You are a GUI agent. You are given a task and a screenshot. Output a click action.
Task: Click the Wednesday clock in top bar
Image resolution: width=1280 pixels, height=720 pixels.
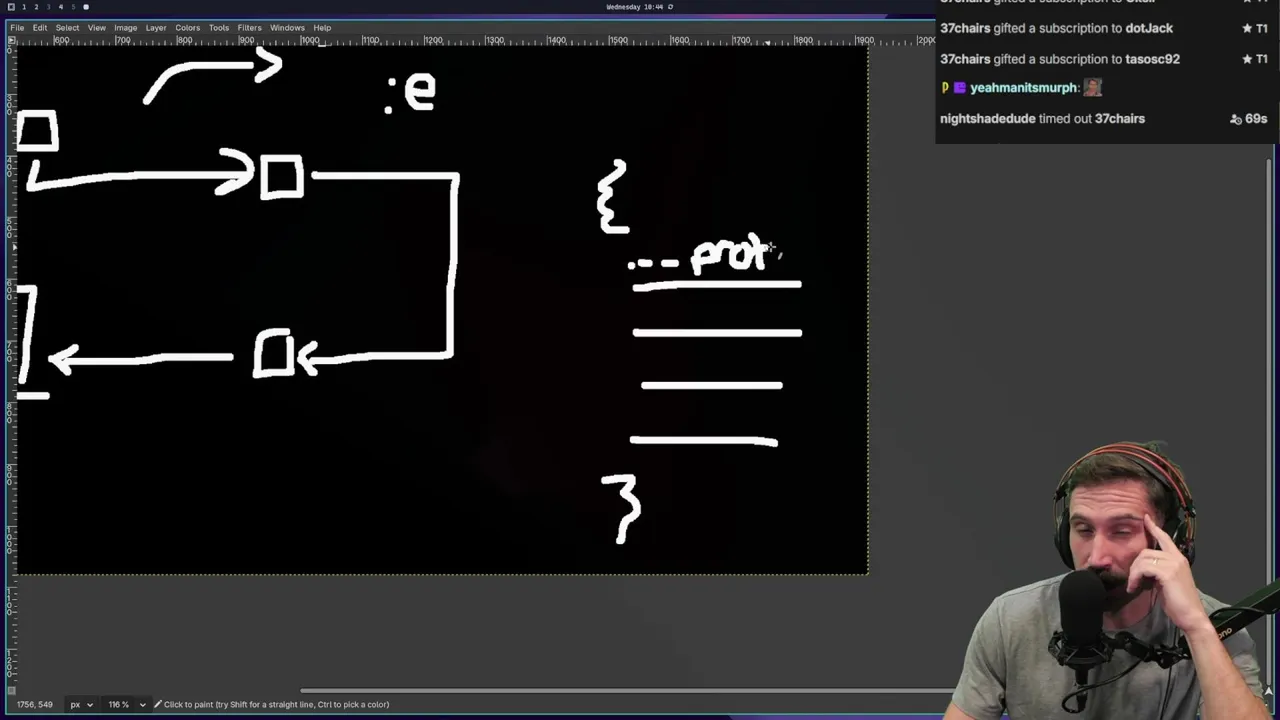(x=635, y=7)
